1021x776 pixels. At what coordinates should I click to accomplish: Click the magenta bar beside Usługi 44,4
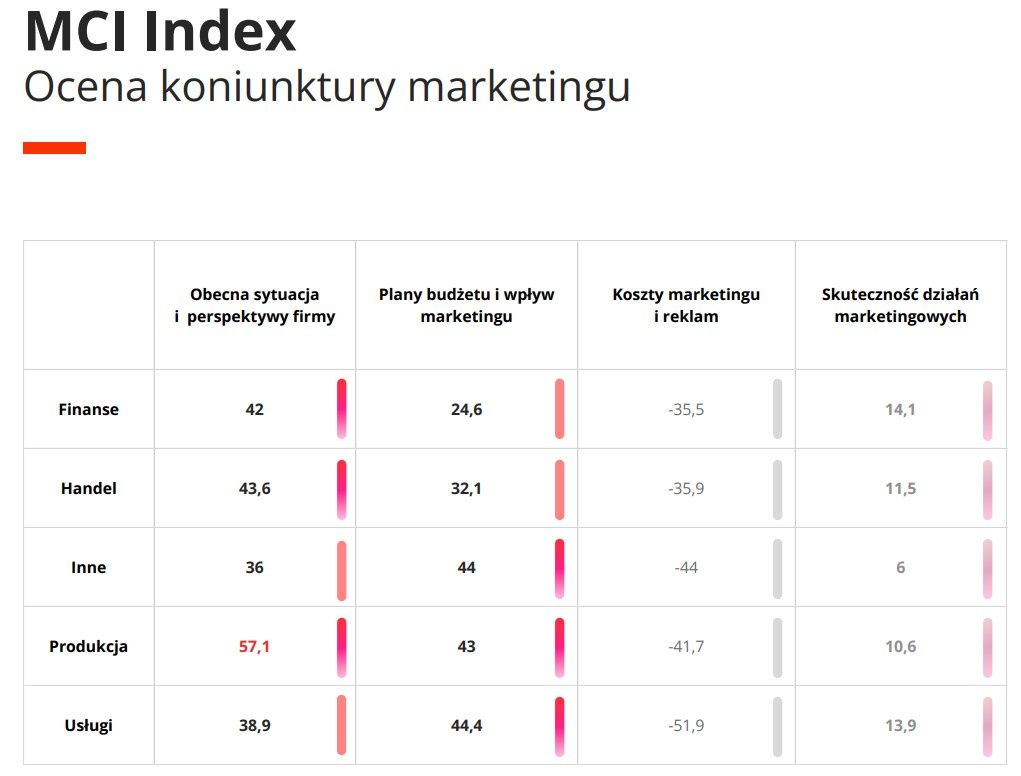point(560,727)
